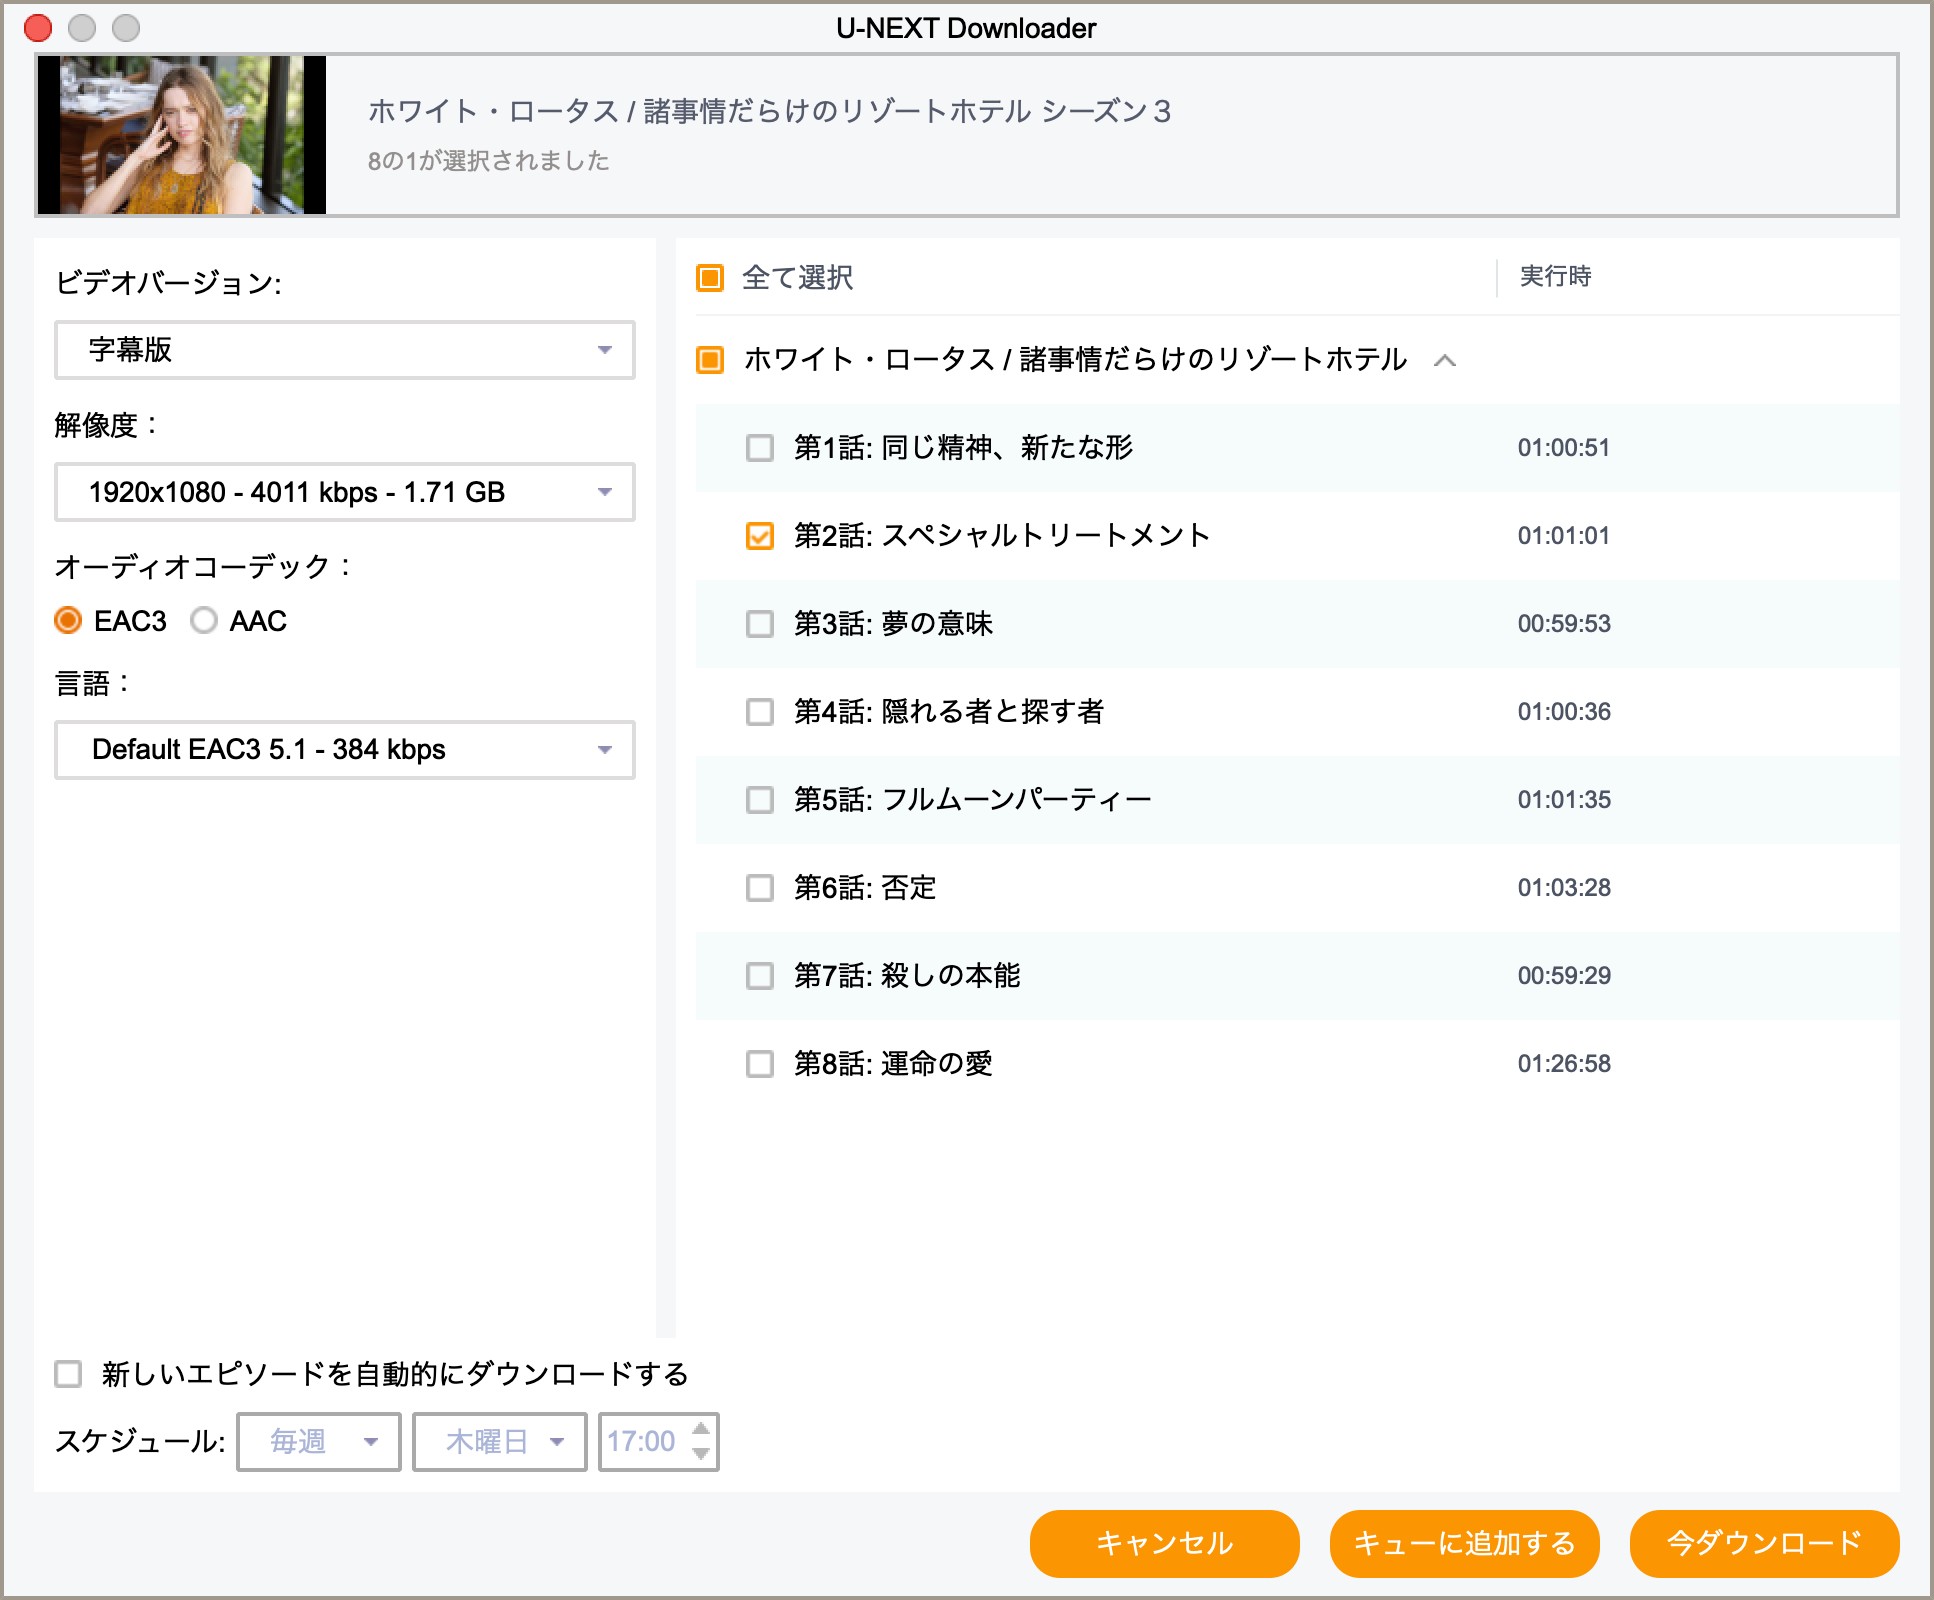Viewport: 1934px width, 1600px height.
Task: Enable 全て選択 to select all episodes
Action: [710, 279]
